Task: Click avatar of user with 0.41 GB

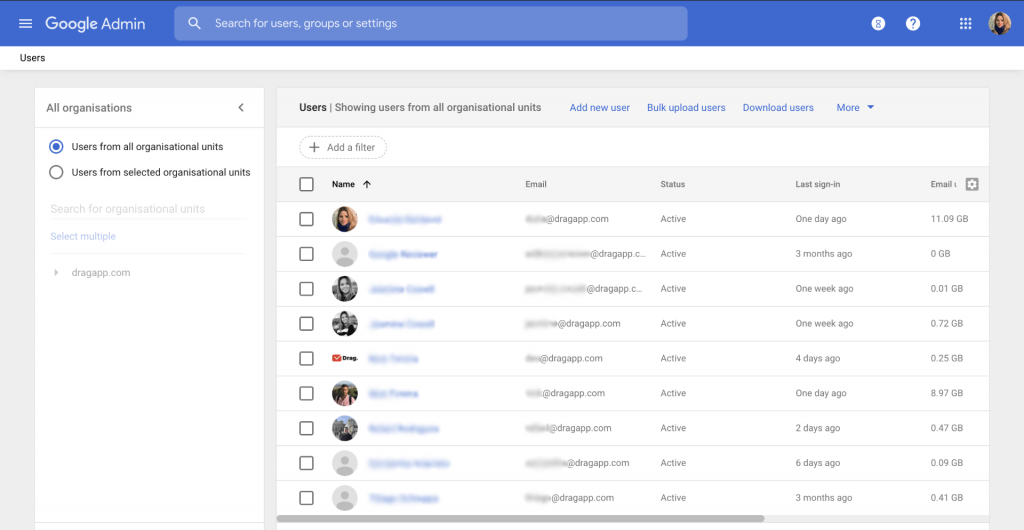Action: [x=345, y=498]
